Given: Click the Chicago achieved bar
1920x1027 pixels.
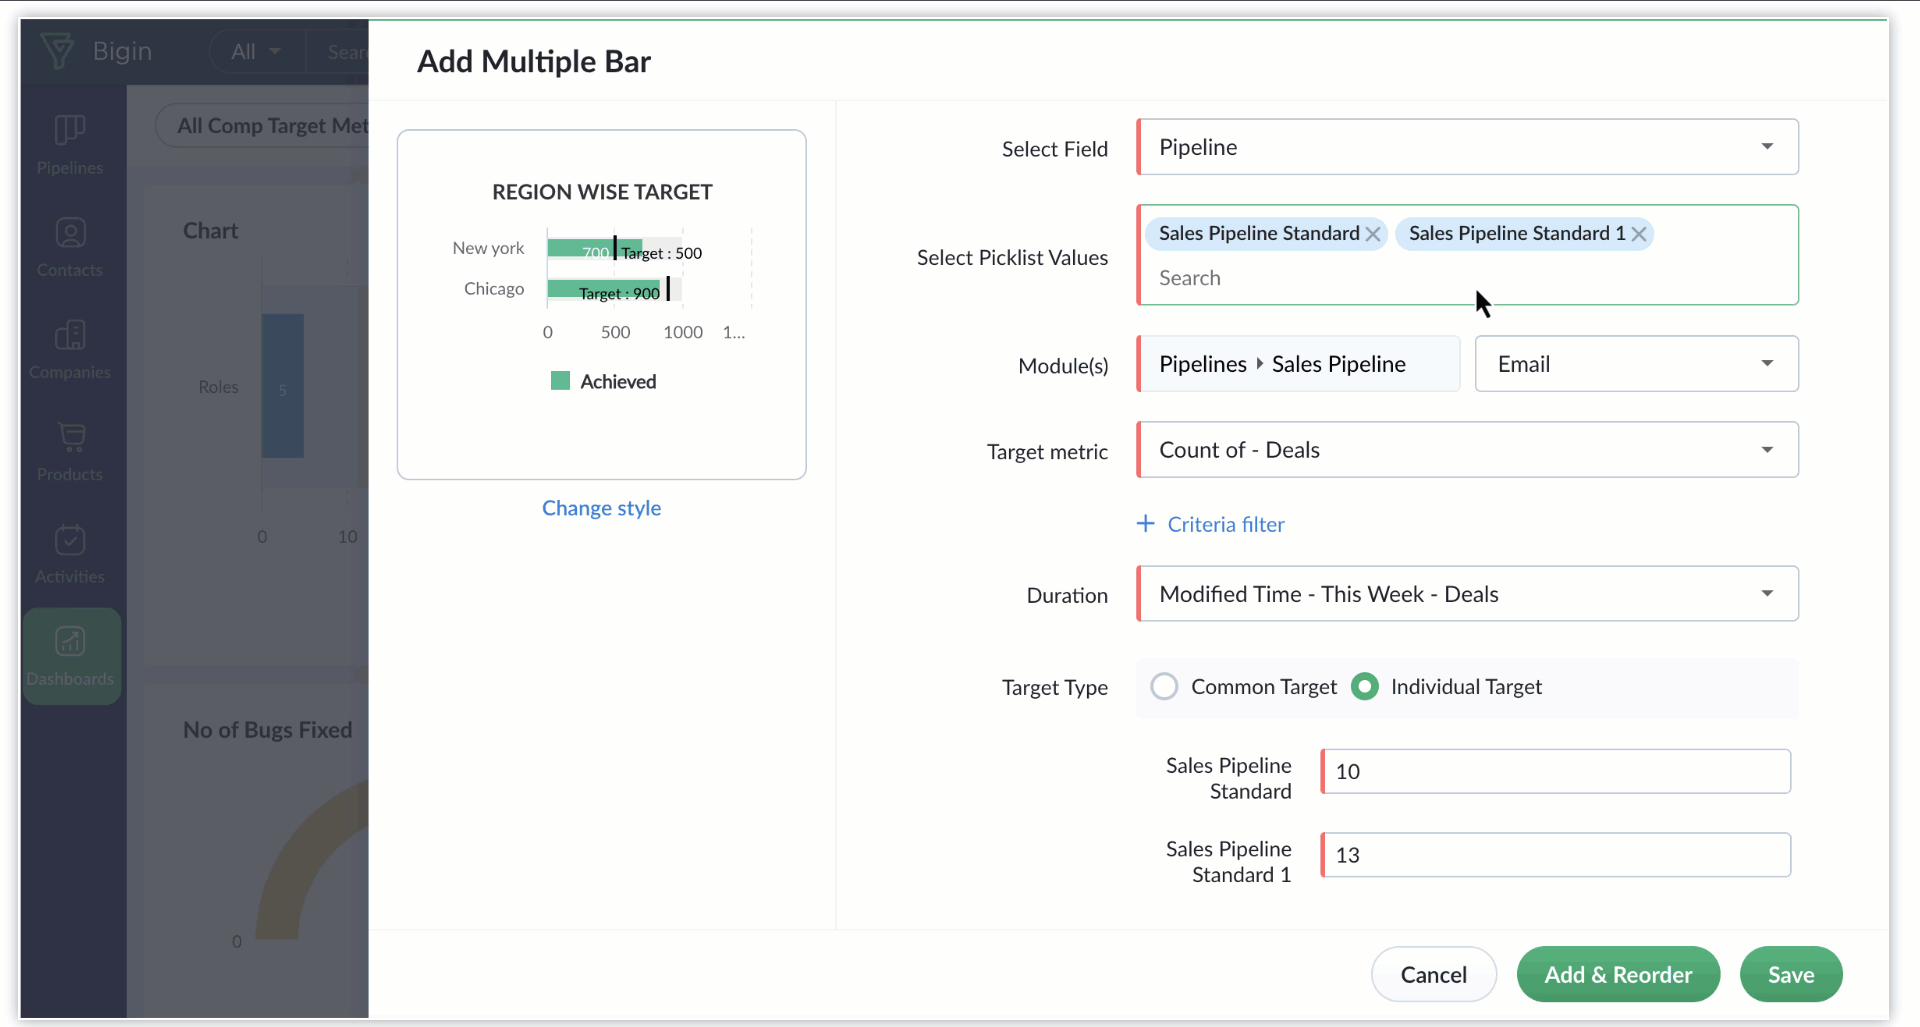Looking at the screenshot, I should [x=604, y=290].
